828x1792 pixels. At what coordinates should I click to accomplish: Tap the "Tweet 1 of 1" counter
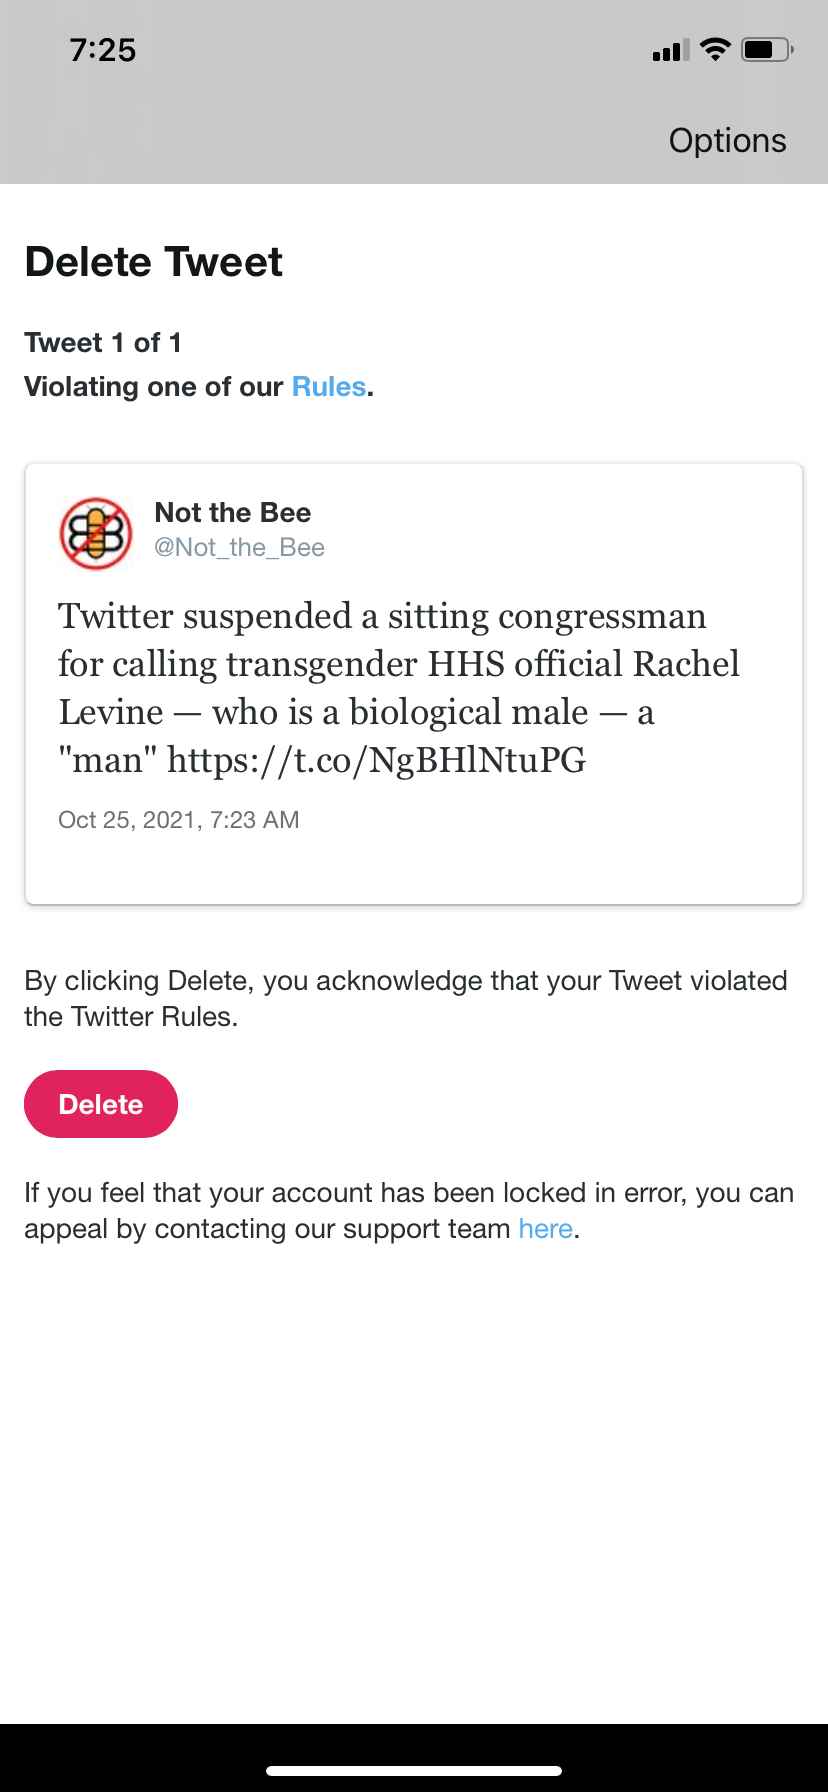click(x=103, y=343)
